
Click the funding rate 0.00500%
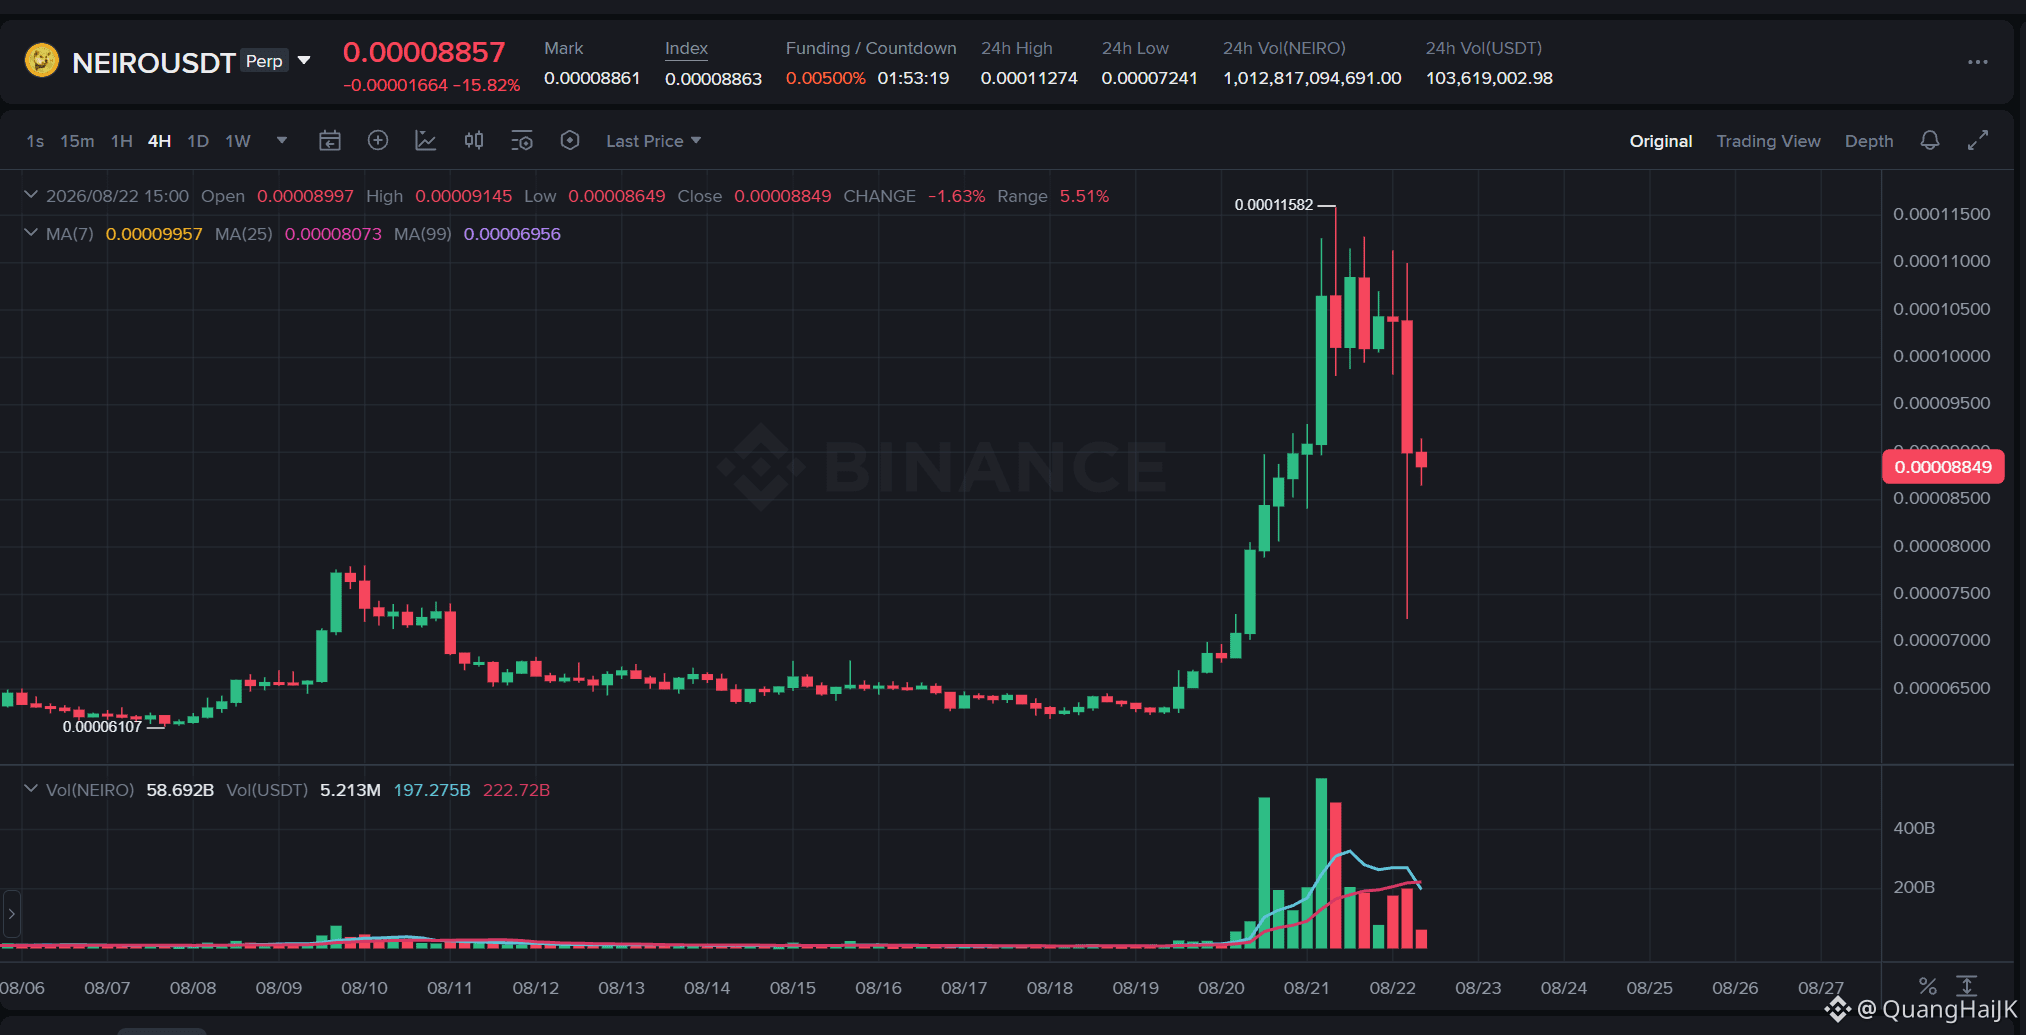pos(825,78)
